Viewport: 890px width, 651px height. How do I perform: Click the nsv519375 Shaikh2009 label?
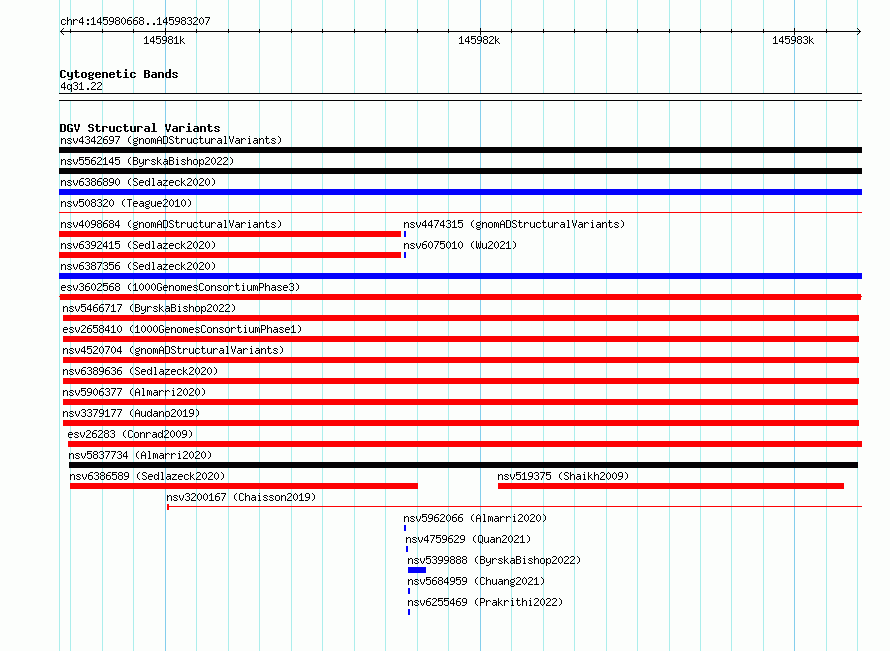563,476
